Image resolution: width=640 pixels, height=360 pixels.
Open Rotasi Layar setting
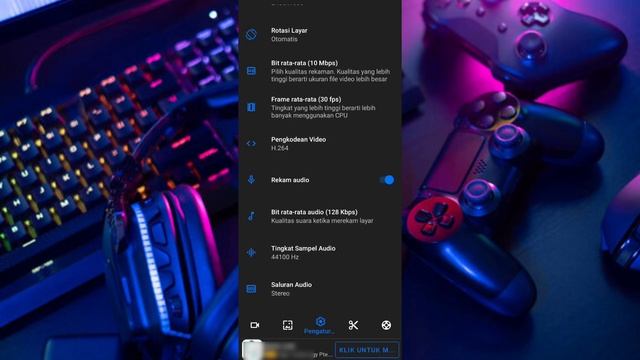click(x=320, y=34)
